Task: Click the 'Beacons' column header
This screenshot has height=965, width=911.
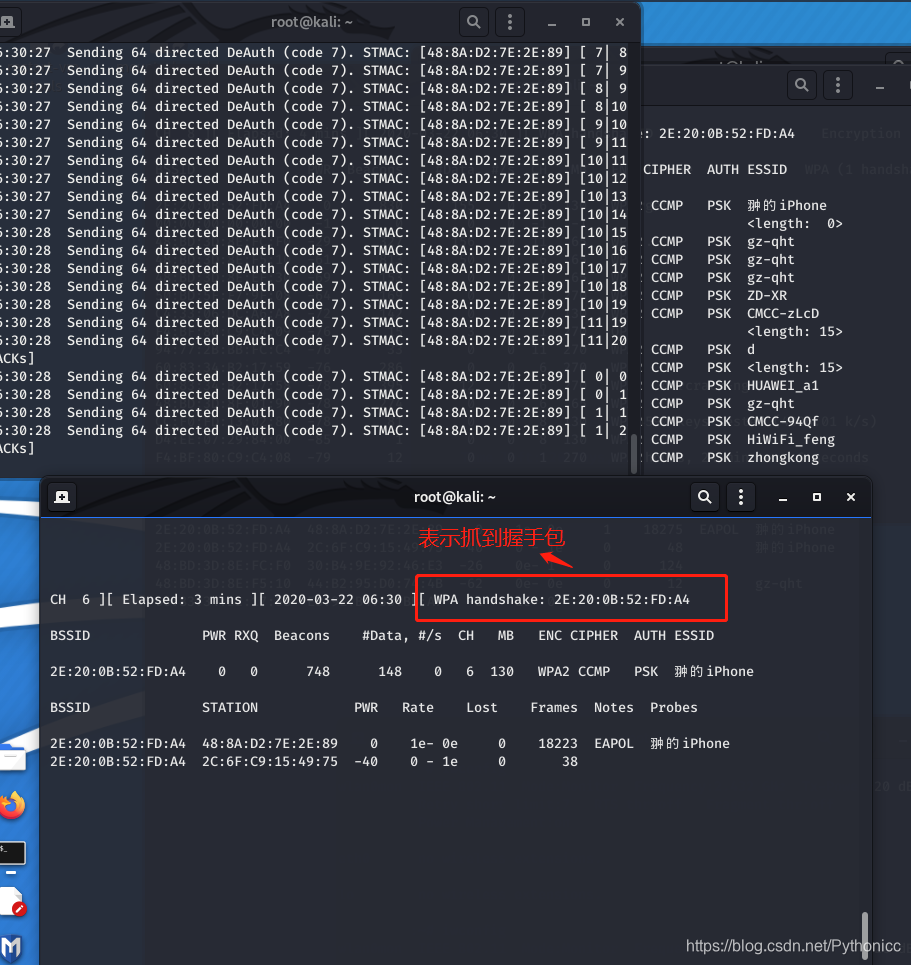Action: click(x=302, y=635)
